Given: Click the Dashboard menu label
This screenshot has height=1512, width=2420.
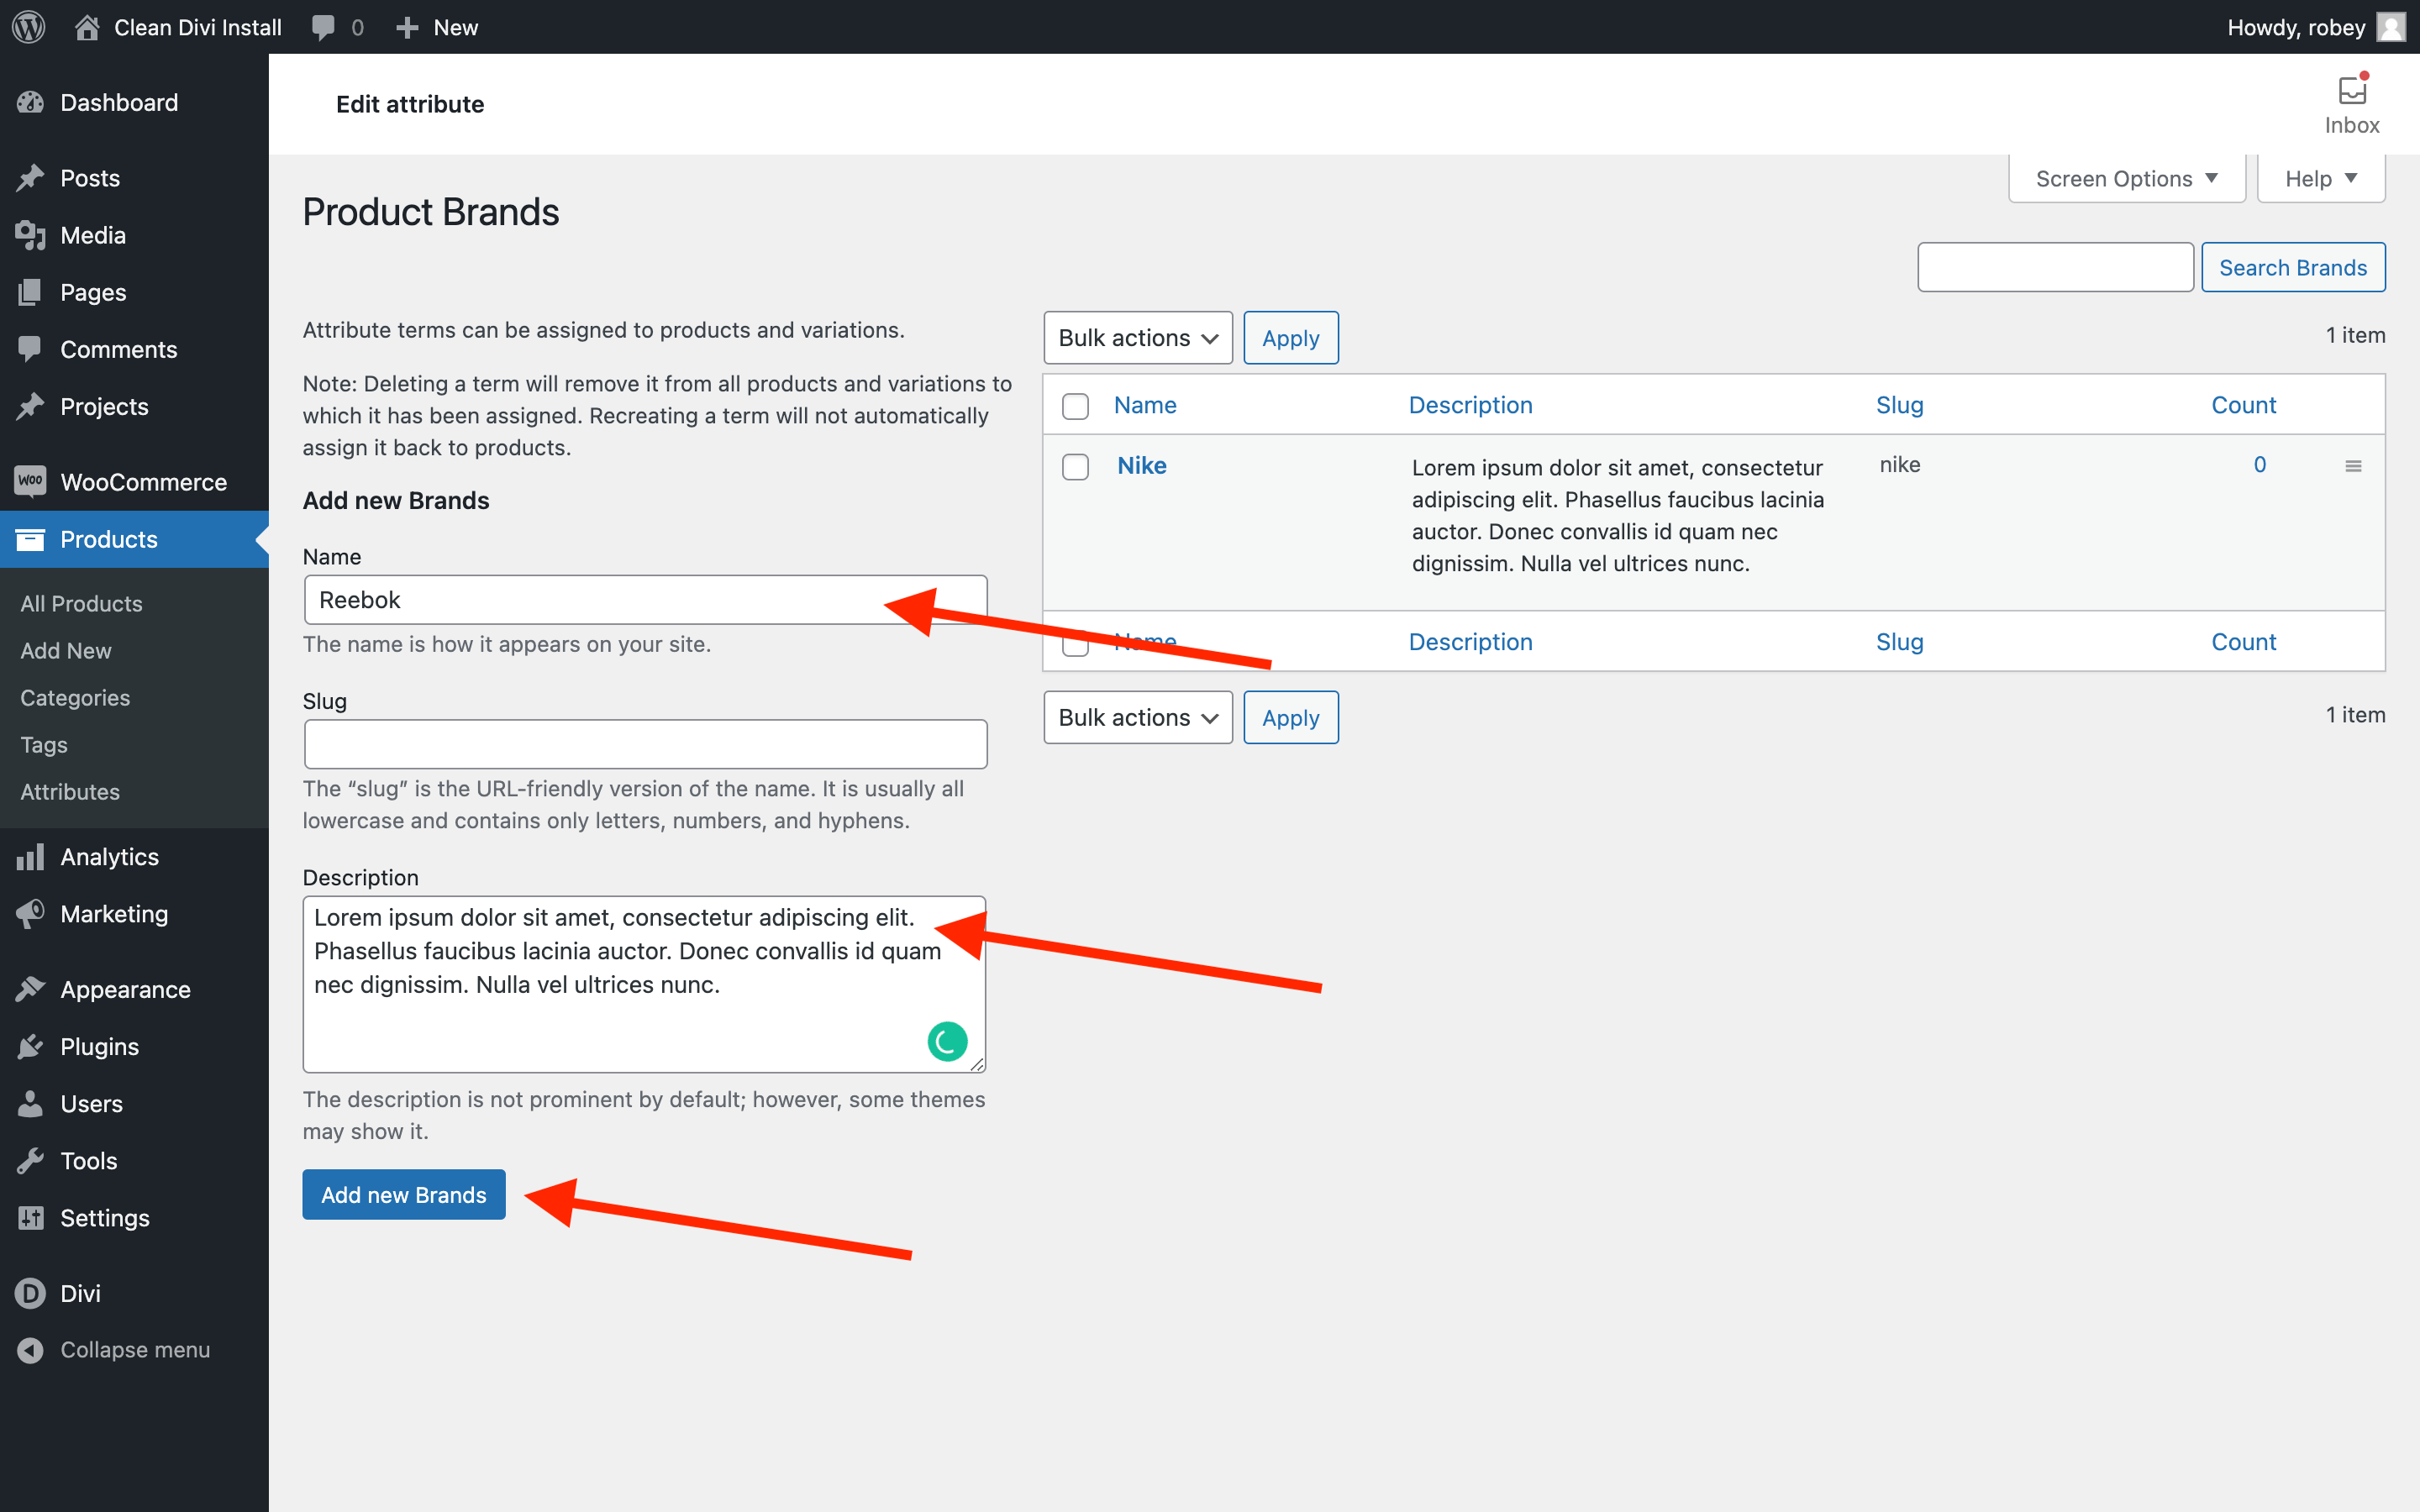Looking at the screenshot, I should (x=119, y=102).
